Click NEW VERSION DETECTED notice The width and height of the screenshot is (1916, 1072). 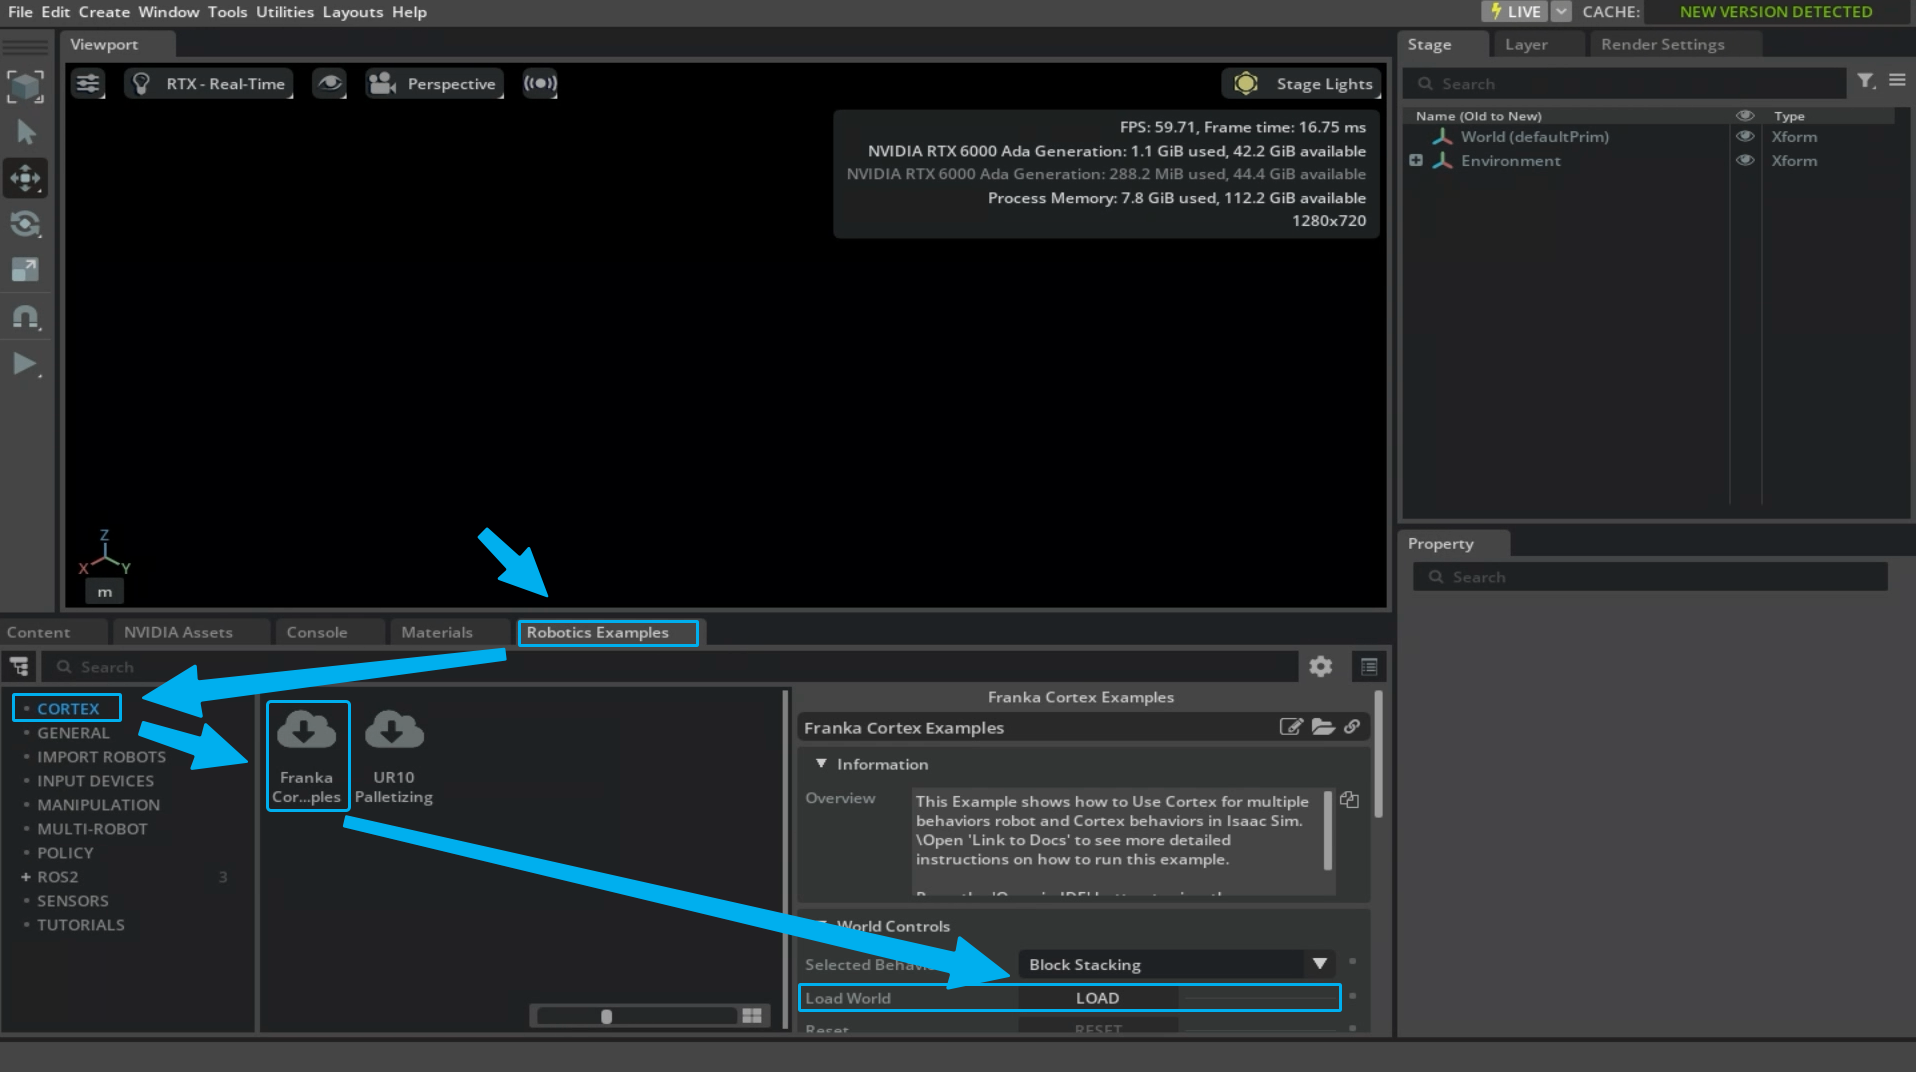1776,12
